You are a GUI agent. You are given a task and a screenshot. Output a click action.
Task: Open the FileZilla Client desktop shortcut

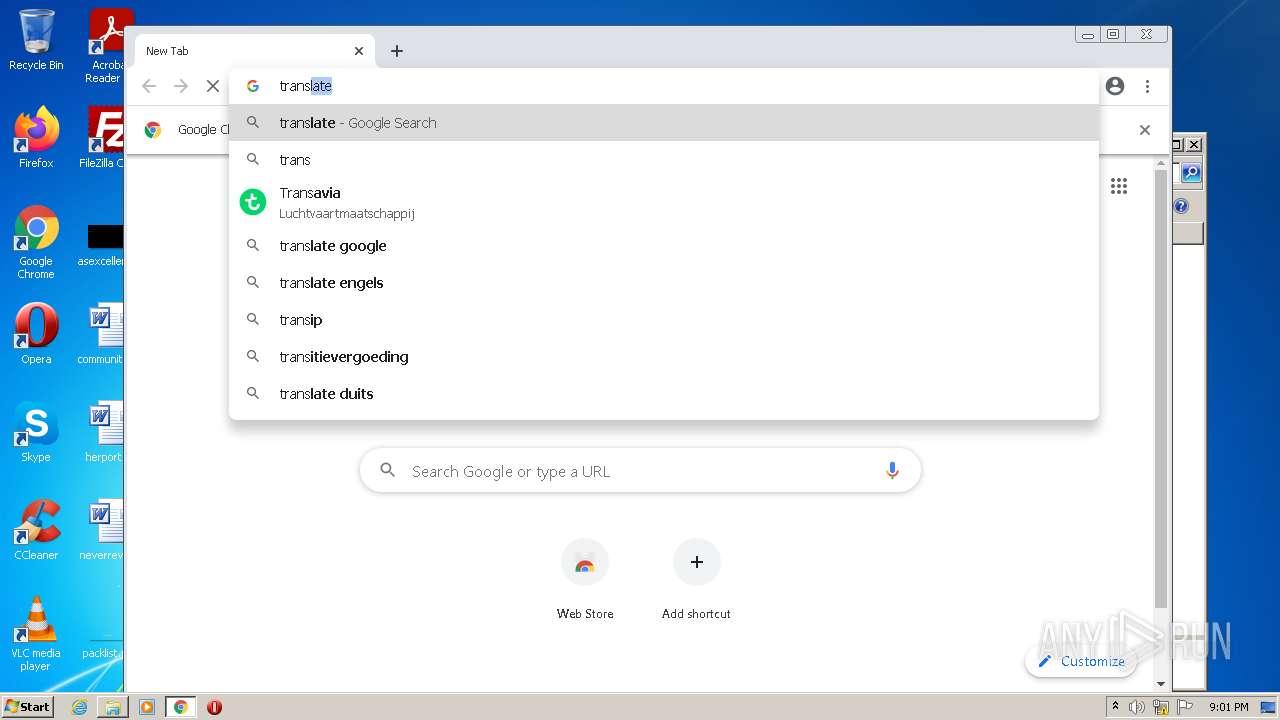coord(103,138)
